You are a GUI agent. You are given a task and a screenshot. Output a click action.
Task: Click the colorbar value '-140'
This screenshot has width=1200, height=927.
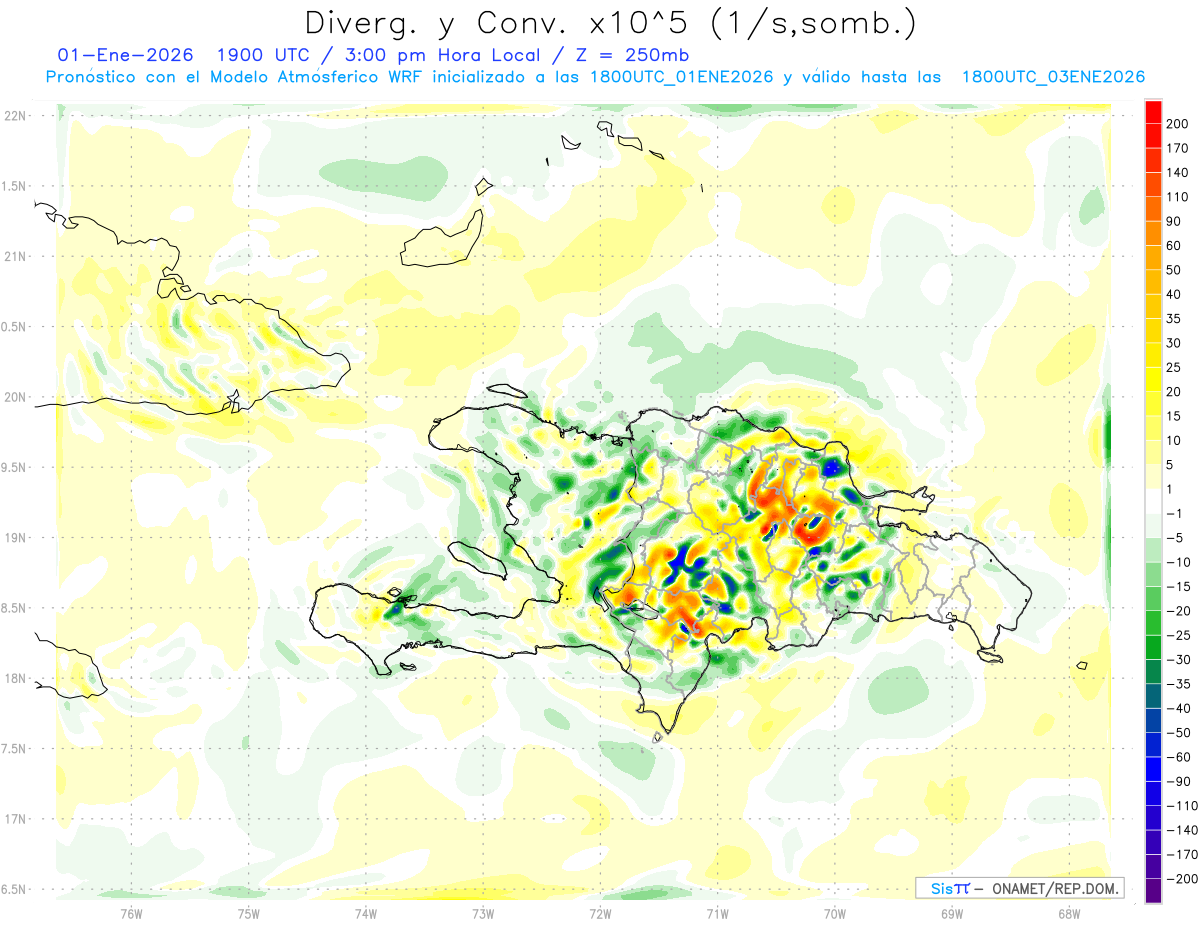(x=1181, y=830)
